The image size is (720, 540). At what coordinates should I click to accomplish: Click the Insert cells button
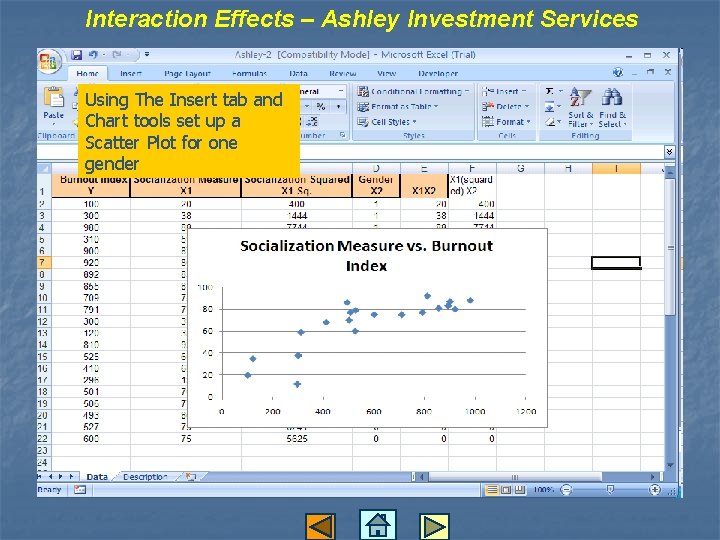[504, 91]
